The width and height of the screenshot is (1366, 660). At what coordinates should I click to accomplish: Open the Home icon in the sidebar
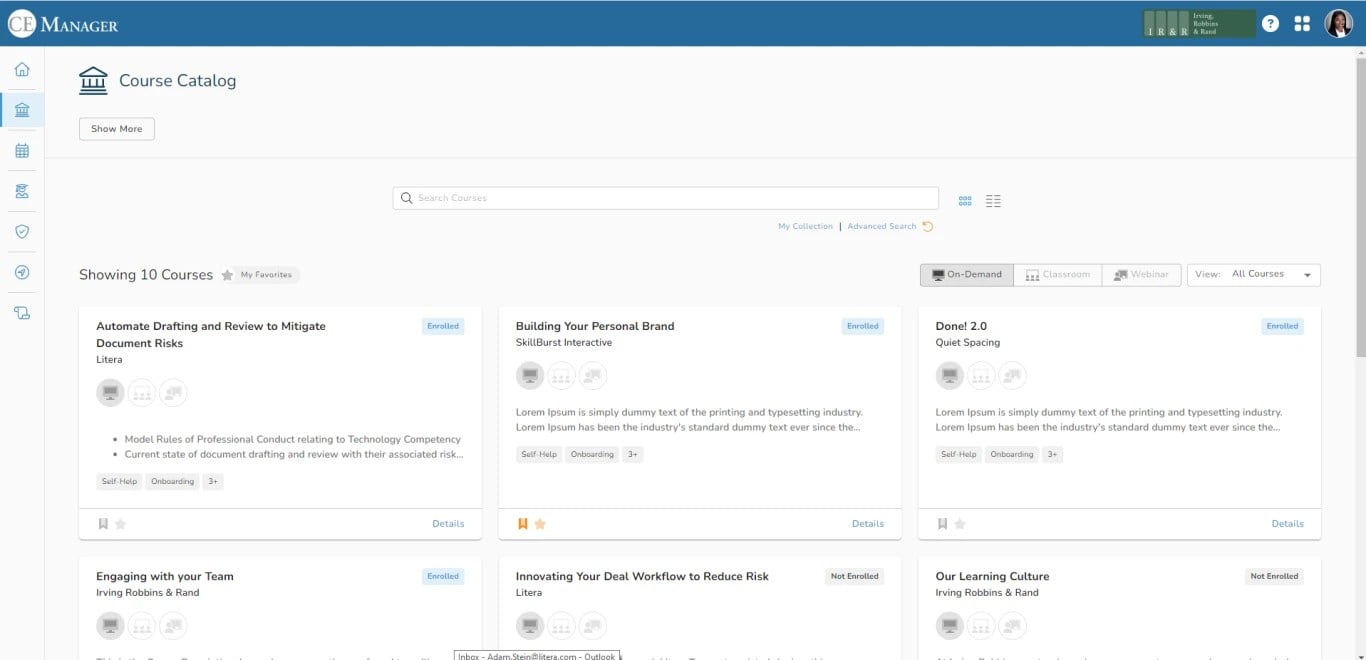click(x=22, y=69)
